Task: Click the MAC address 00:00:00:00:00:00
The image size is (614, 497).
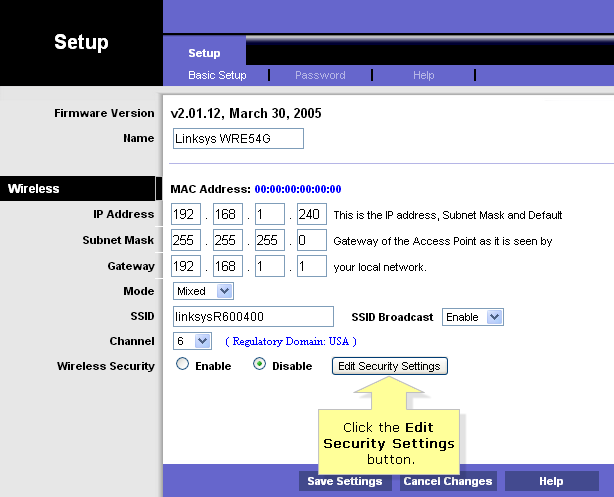Action: tap(298, 189)
